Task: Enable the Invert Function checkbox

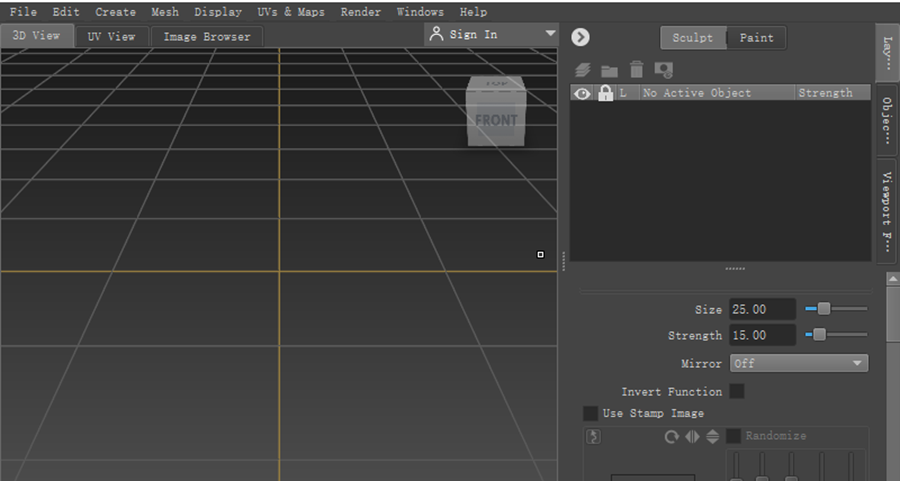Action: [x=737, y=391]
